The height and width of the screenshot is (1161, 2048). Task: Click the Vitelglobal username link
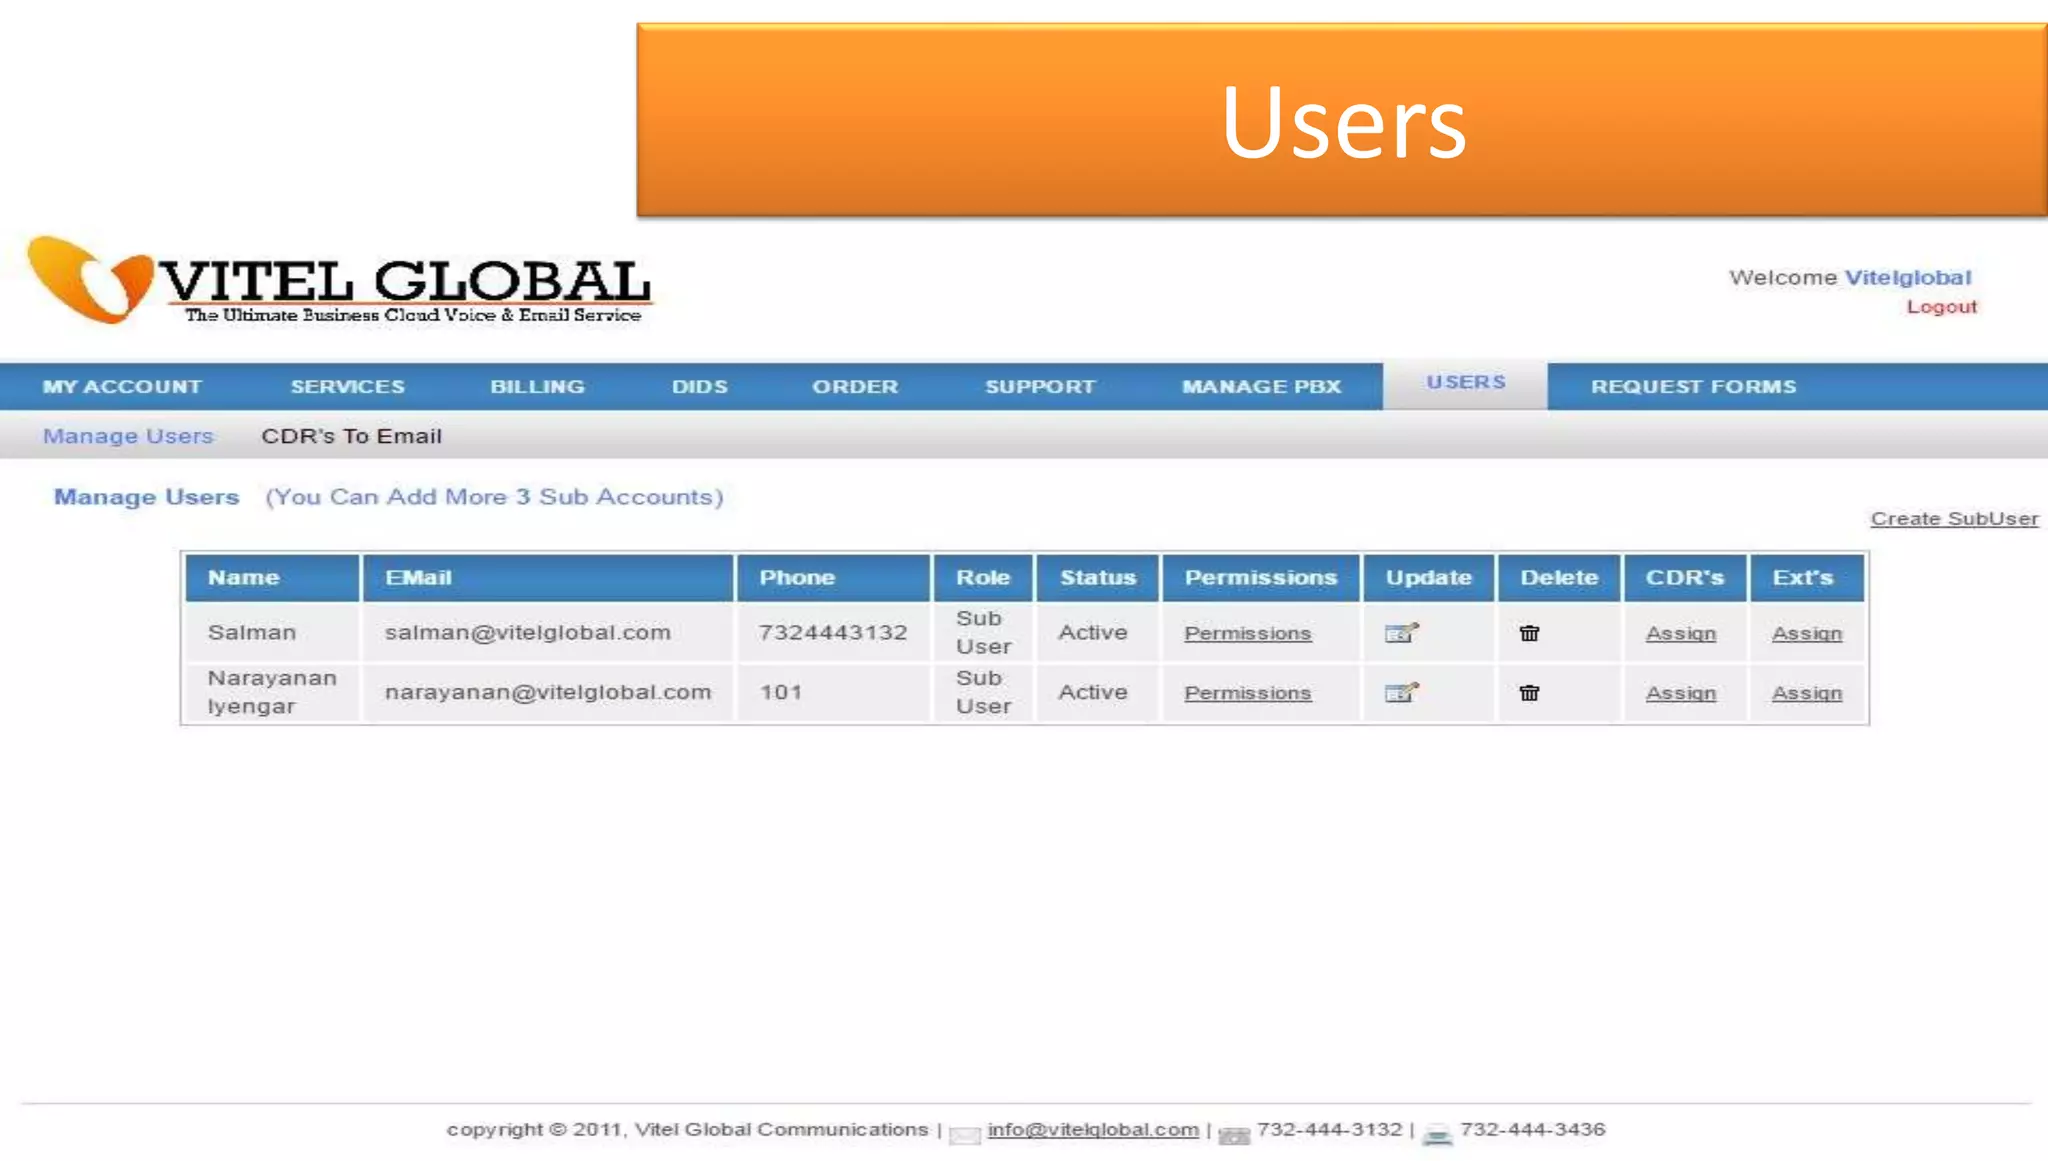tap(1907, 277)
